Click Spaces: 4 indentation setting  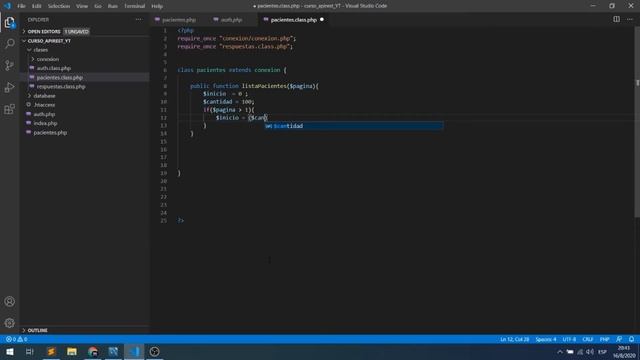(546, 339)
